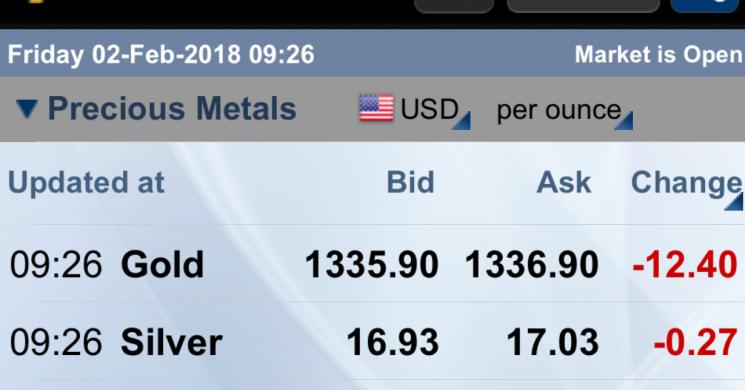This screenshot has width=745, height=390.
Task: Select the Updated at column header
Action: [x=86, y=183]
